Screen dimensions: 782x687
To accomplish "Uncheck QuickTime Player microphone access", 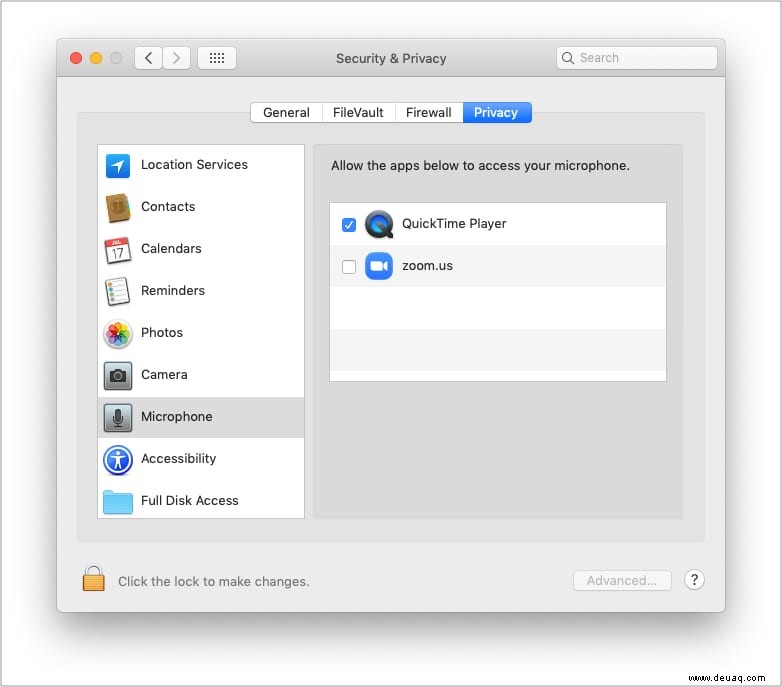I will 349,225.
